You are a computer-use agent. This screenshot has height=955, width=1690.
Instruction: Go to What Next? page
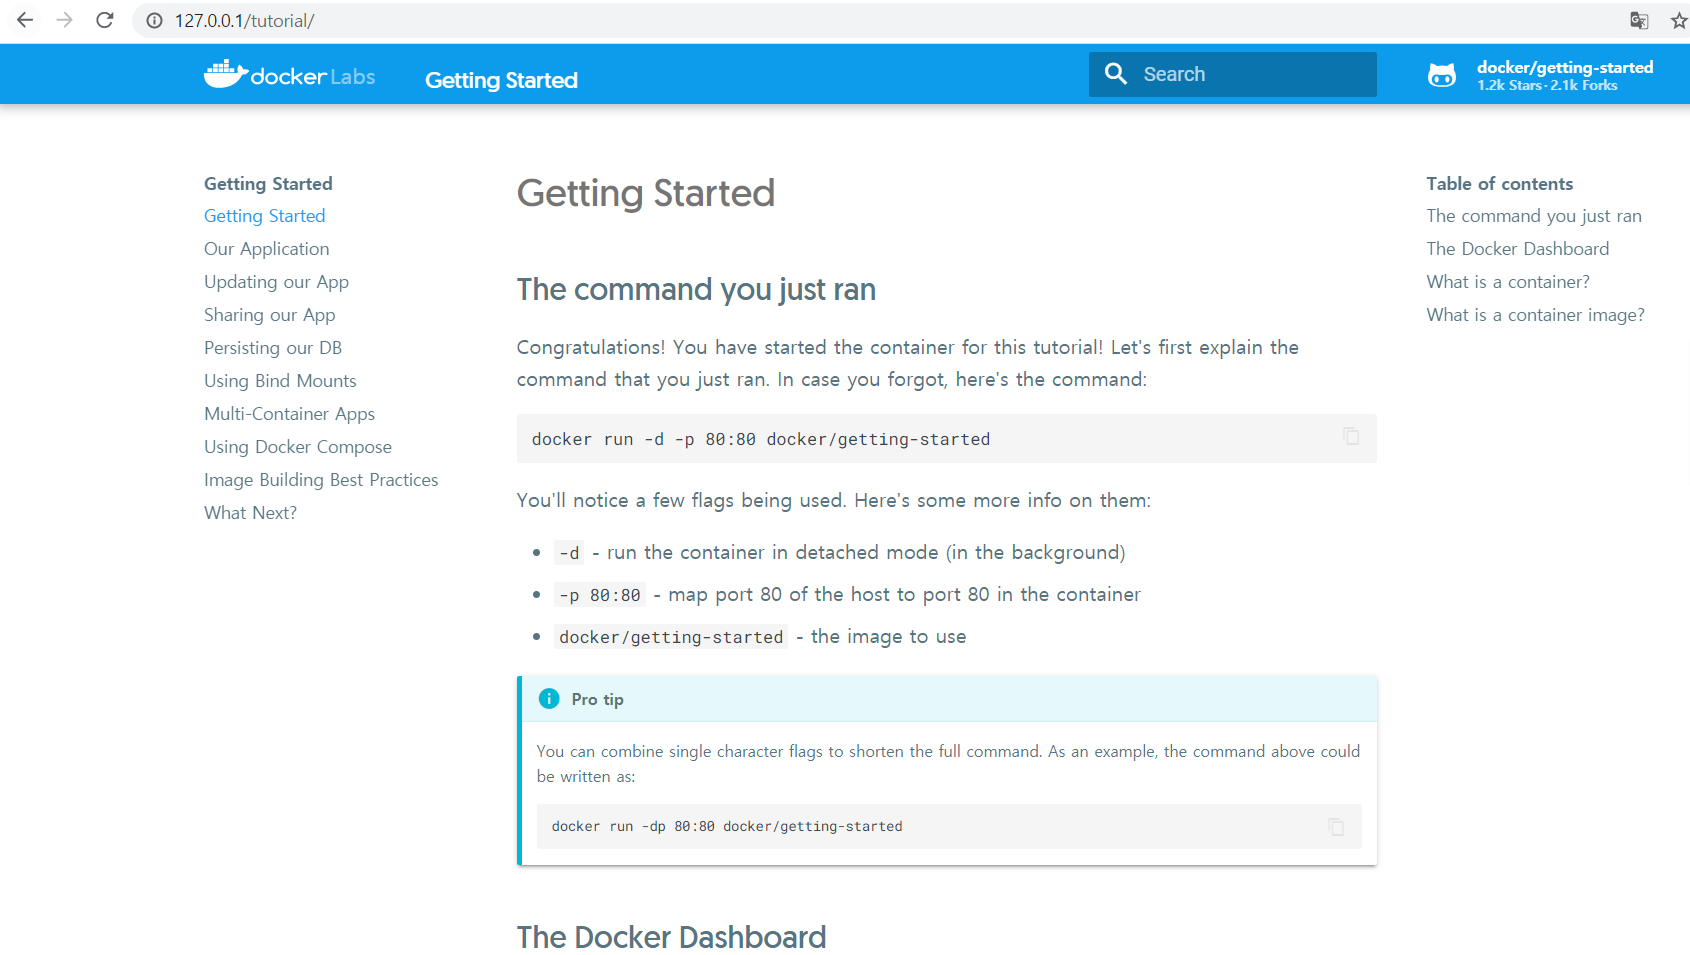coord(251,513)
